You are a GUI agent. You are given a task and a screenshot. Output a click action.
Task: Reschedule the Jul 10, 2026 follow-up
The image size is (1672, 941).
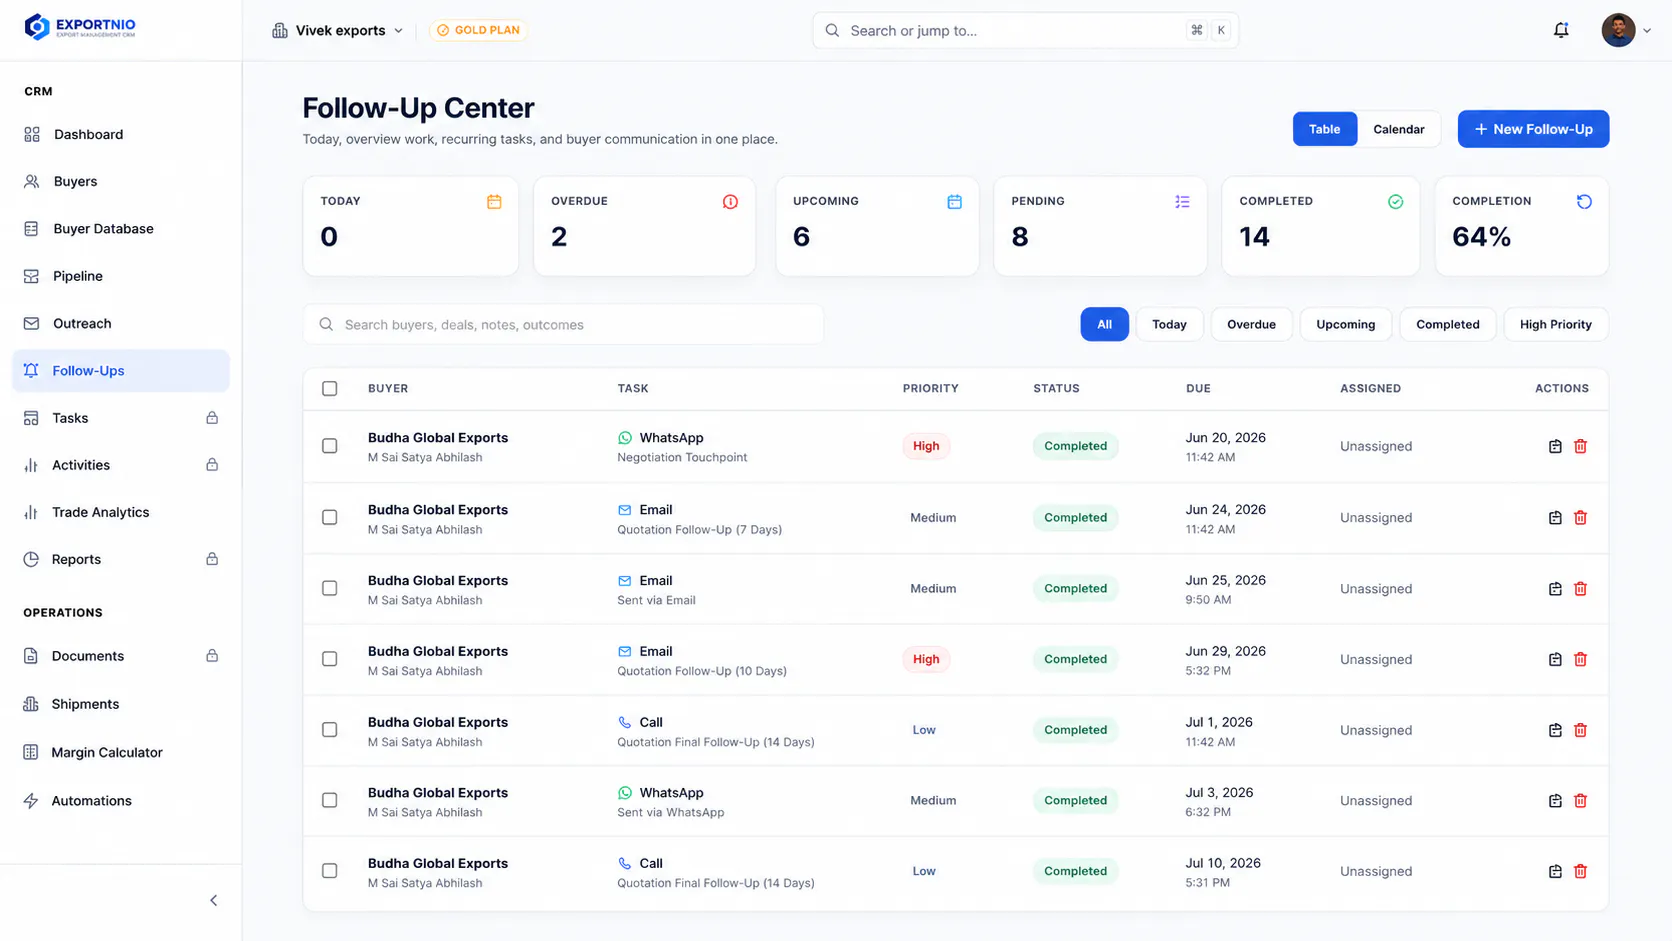pos(1555,872)
